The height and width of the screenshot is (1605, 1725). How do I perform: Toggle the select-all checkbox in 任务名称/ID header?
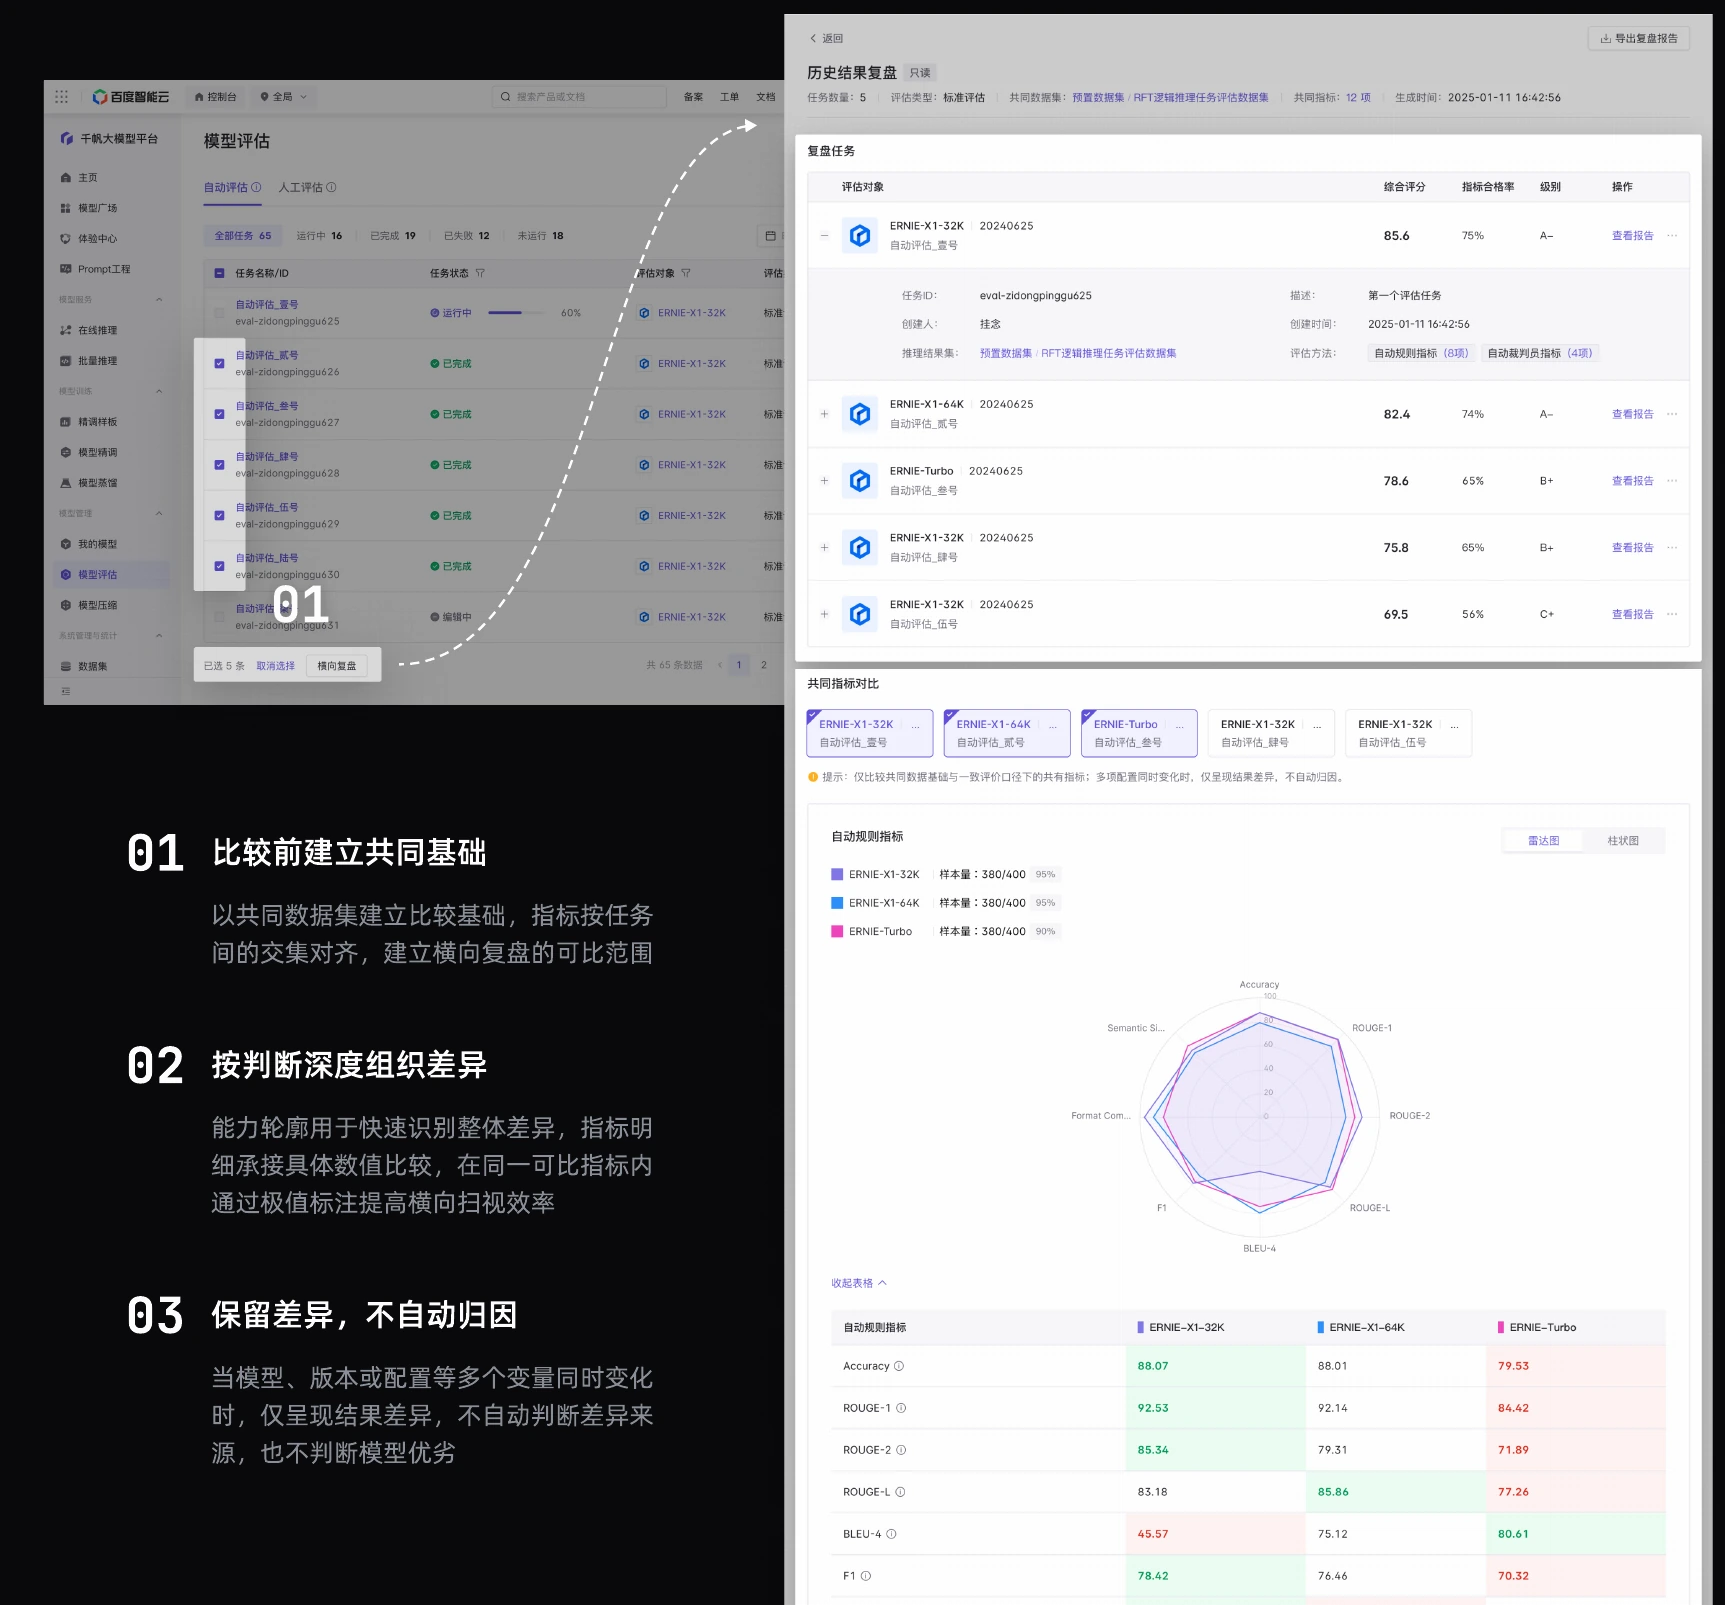coord(219,273)
